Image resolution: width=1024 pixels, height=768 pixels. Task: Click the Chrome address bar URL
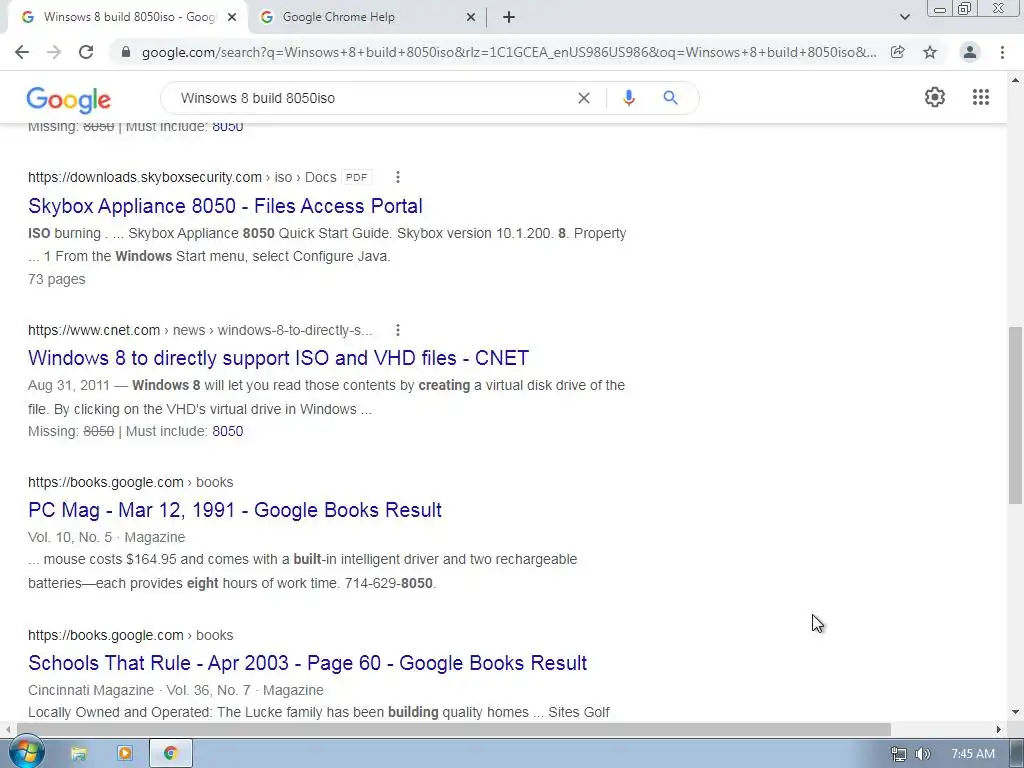(x=509, y=52)
